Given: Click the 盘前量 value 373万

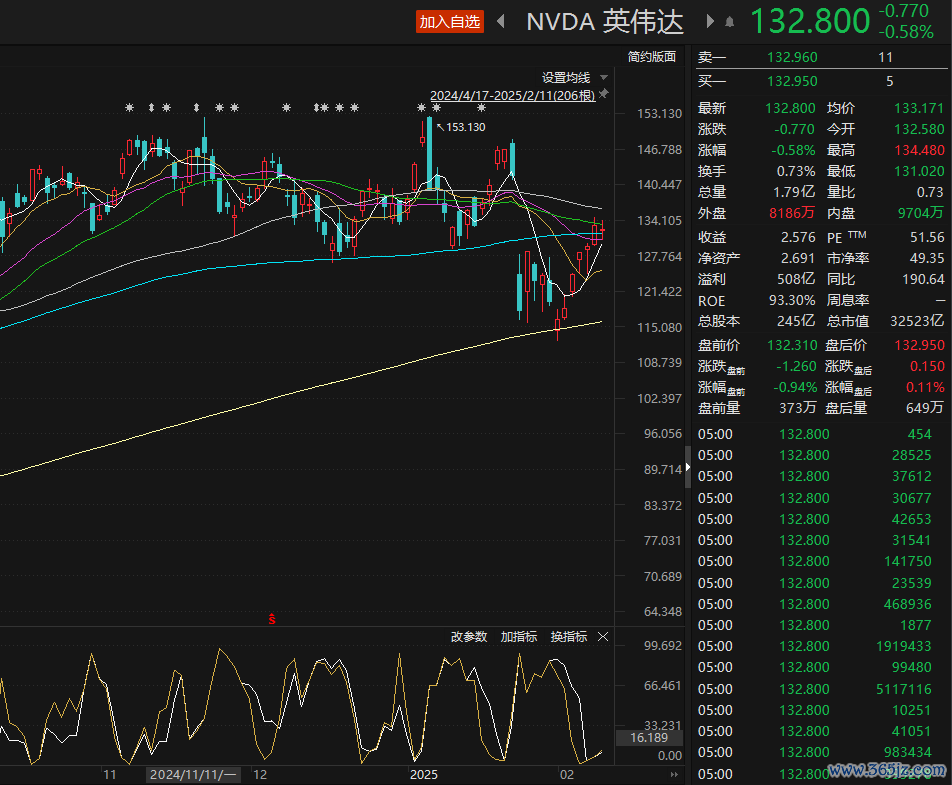Looking at the screenshot, I should 798,407.
